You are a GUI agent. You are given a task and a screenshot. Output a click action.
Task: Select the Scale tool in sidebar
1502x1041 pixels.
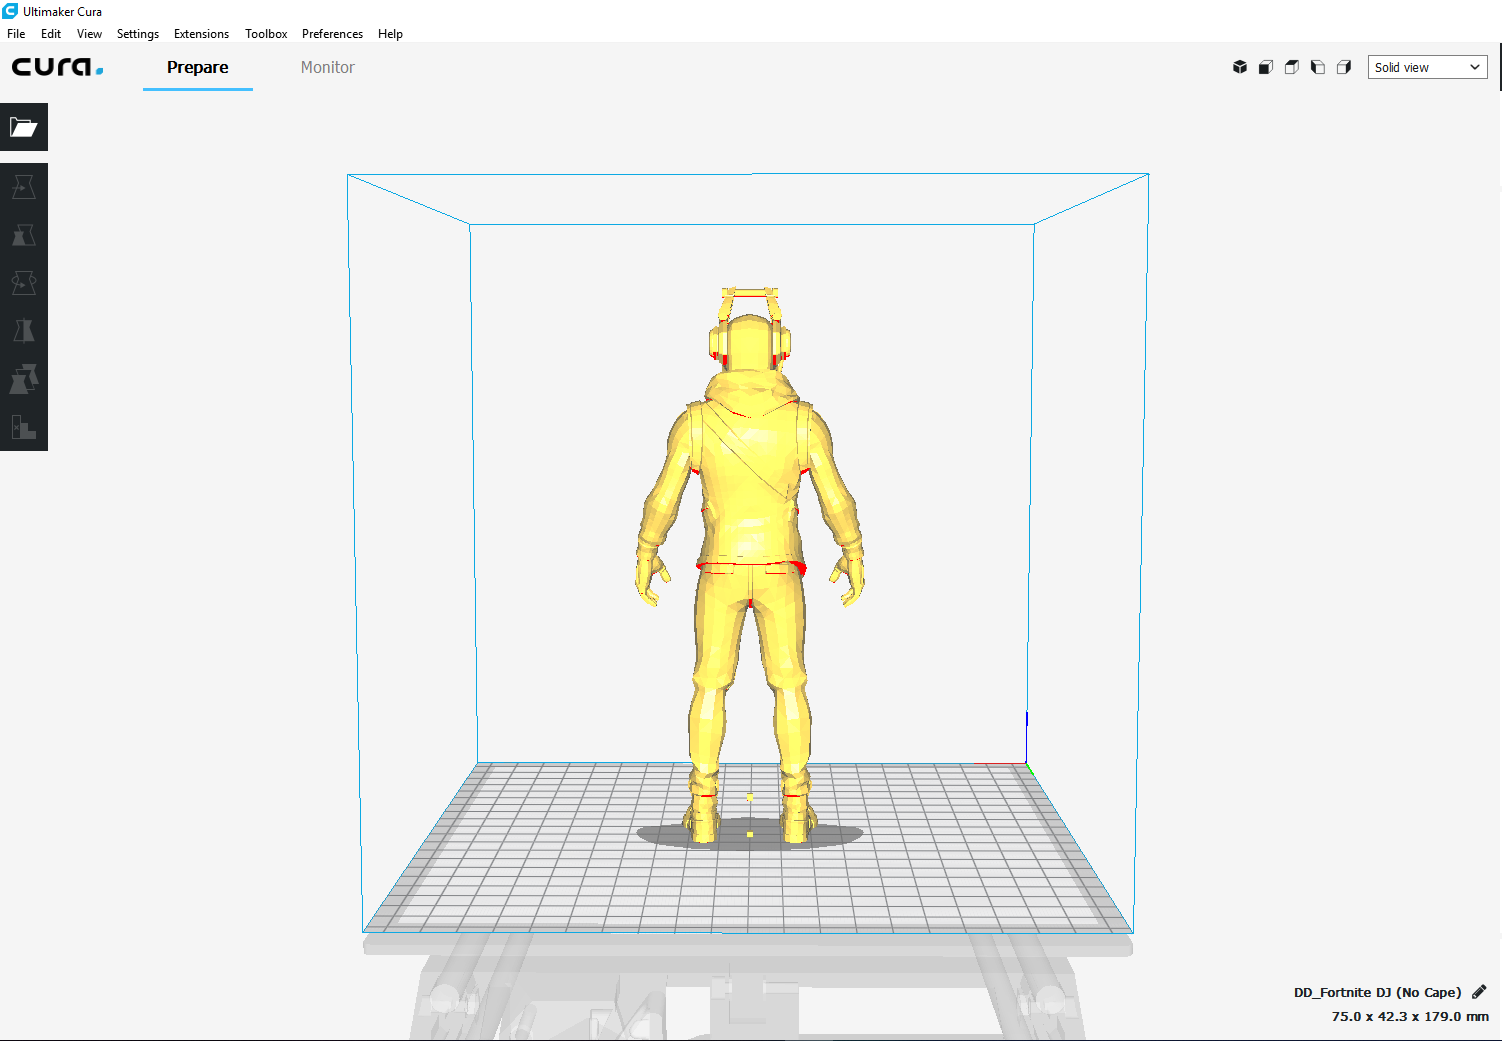pyautogui.click(x=24, y=235)
